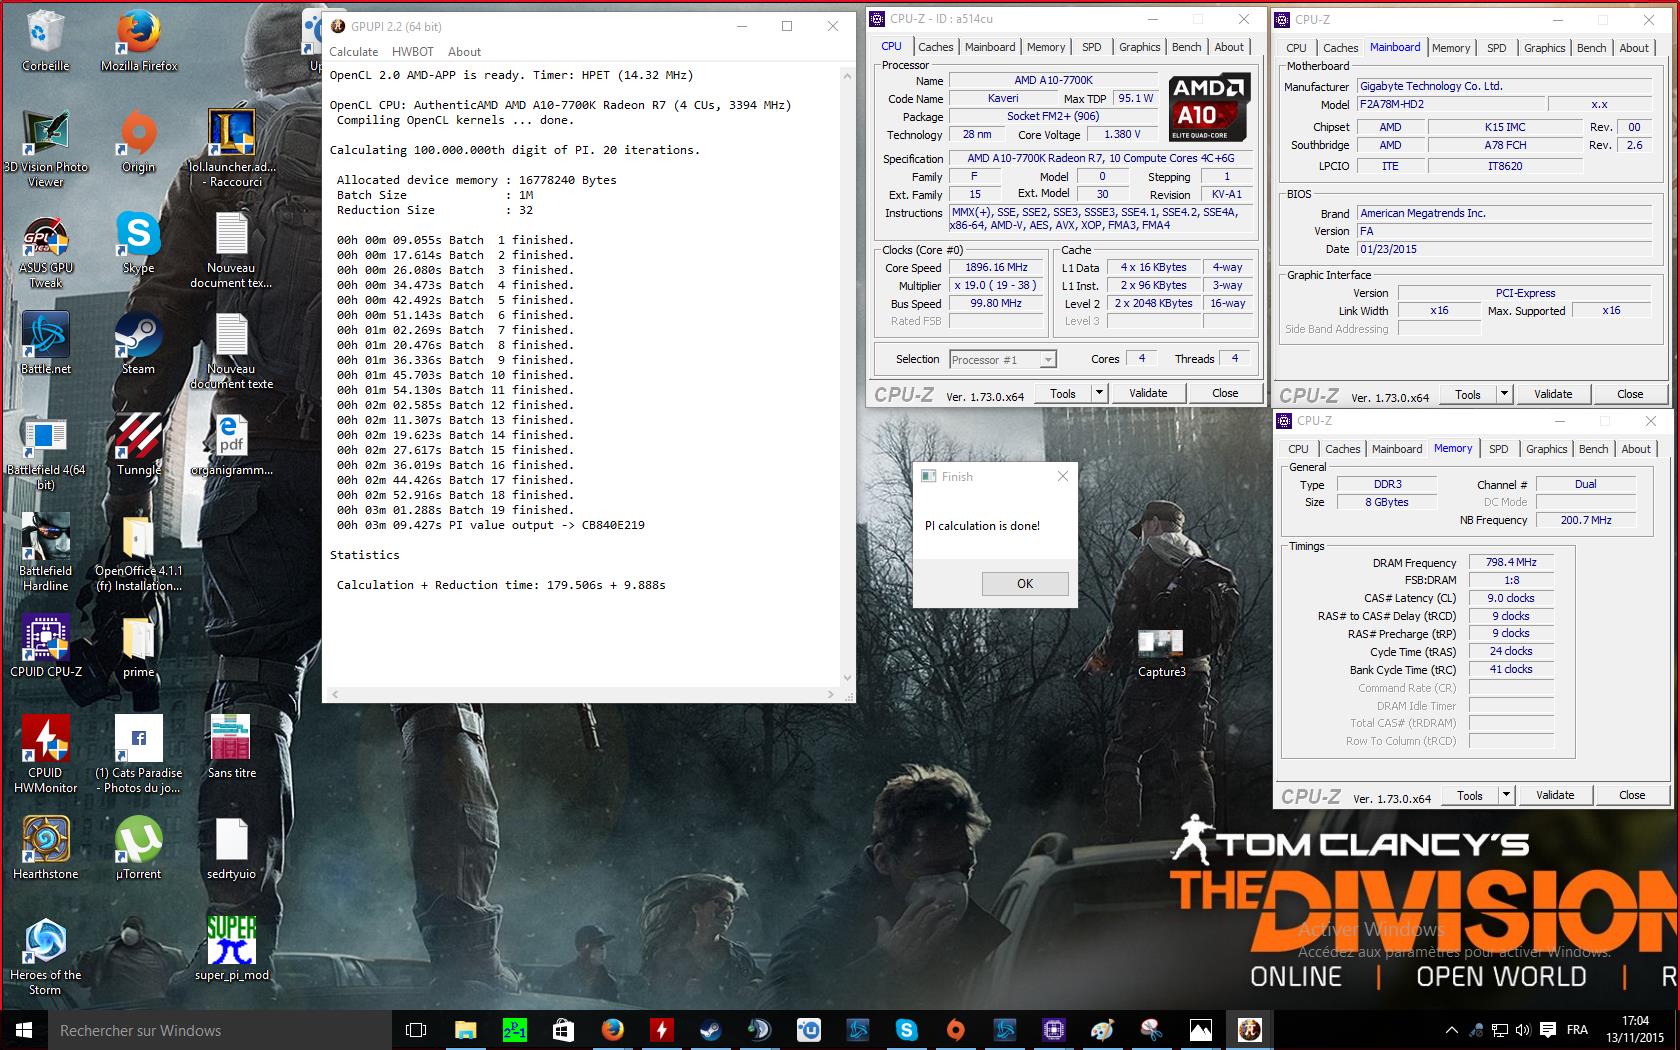
Task: Open OpenOffice 4.1.1 installation folder
Action: [138, 553]
